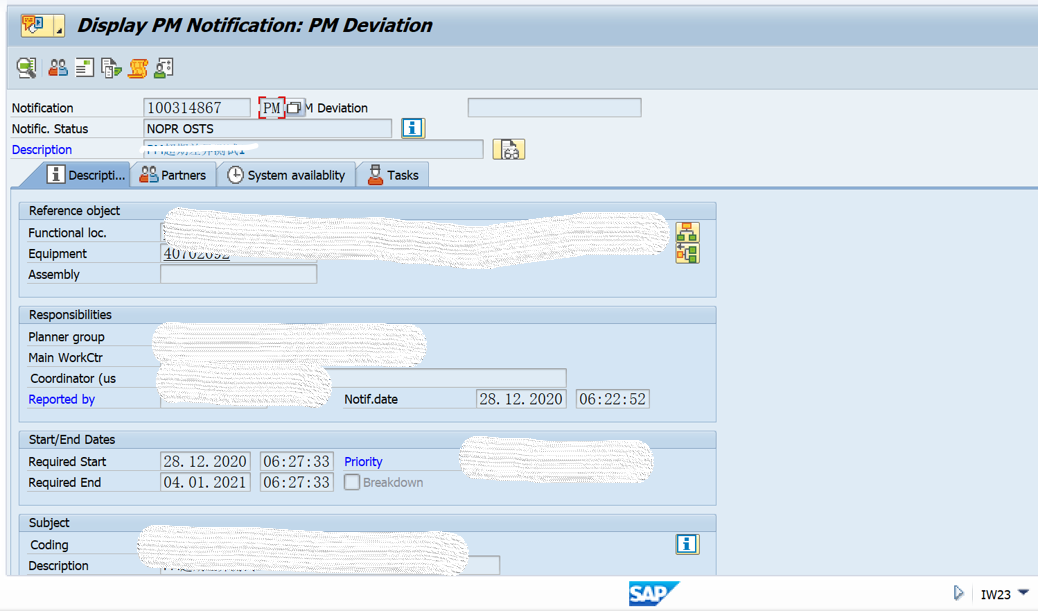Click the Required End time field
This screenshot has height=611, width=1040.
[x=296, y=482]
